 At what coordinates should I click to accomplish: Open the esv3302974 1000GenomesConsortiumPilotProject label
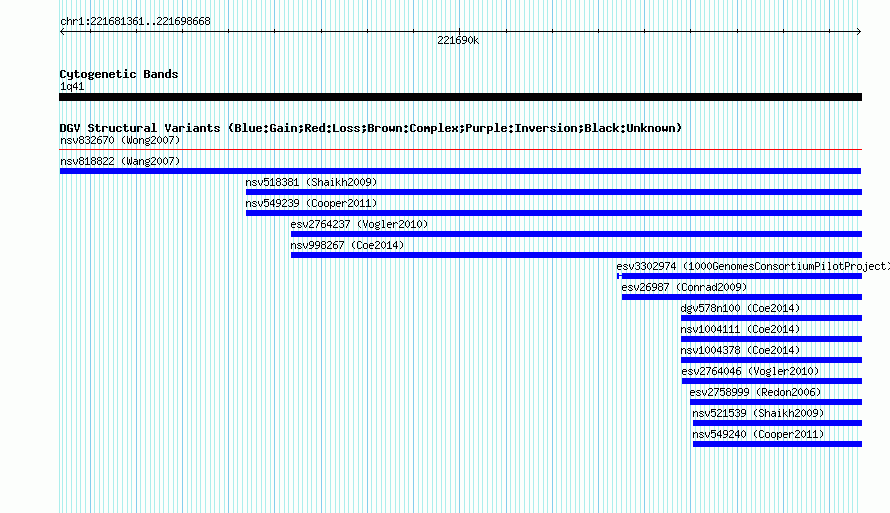click(753, 266)
